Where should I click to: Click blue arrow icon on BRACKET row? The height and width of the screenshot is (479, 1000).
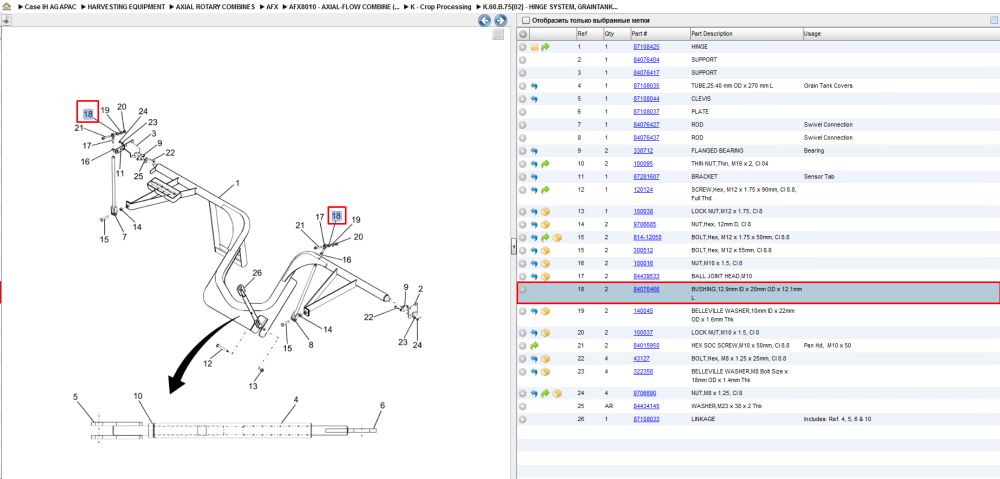(534, 177)
